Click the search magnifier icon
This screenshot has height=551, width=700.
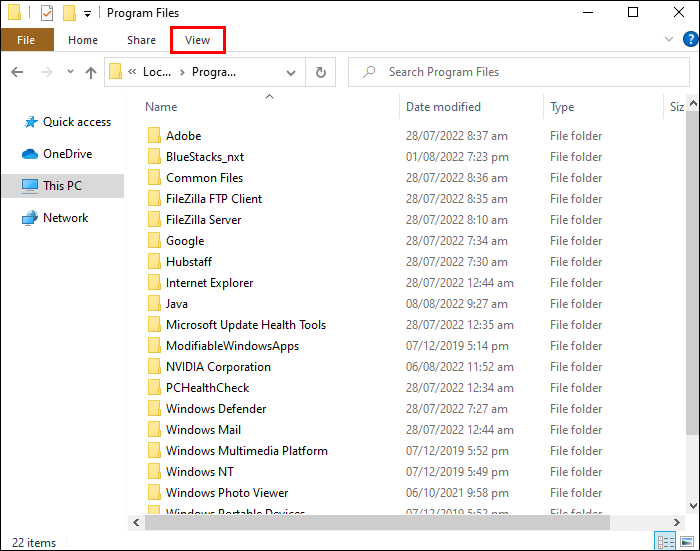point(369,72)
